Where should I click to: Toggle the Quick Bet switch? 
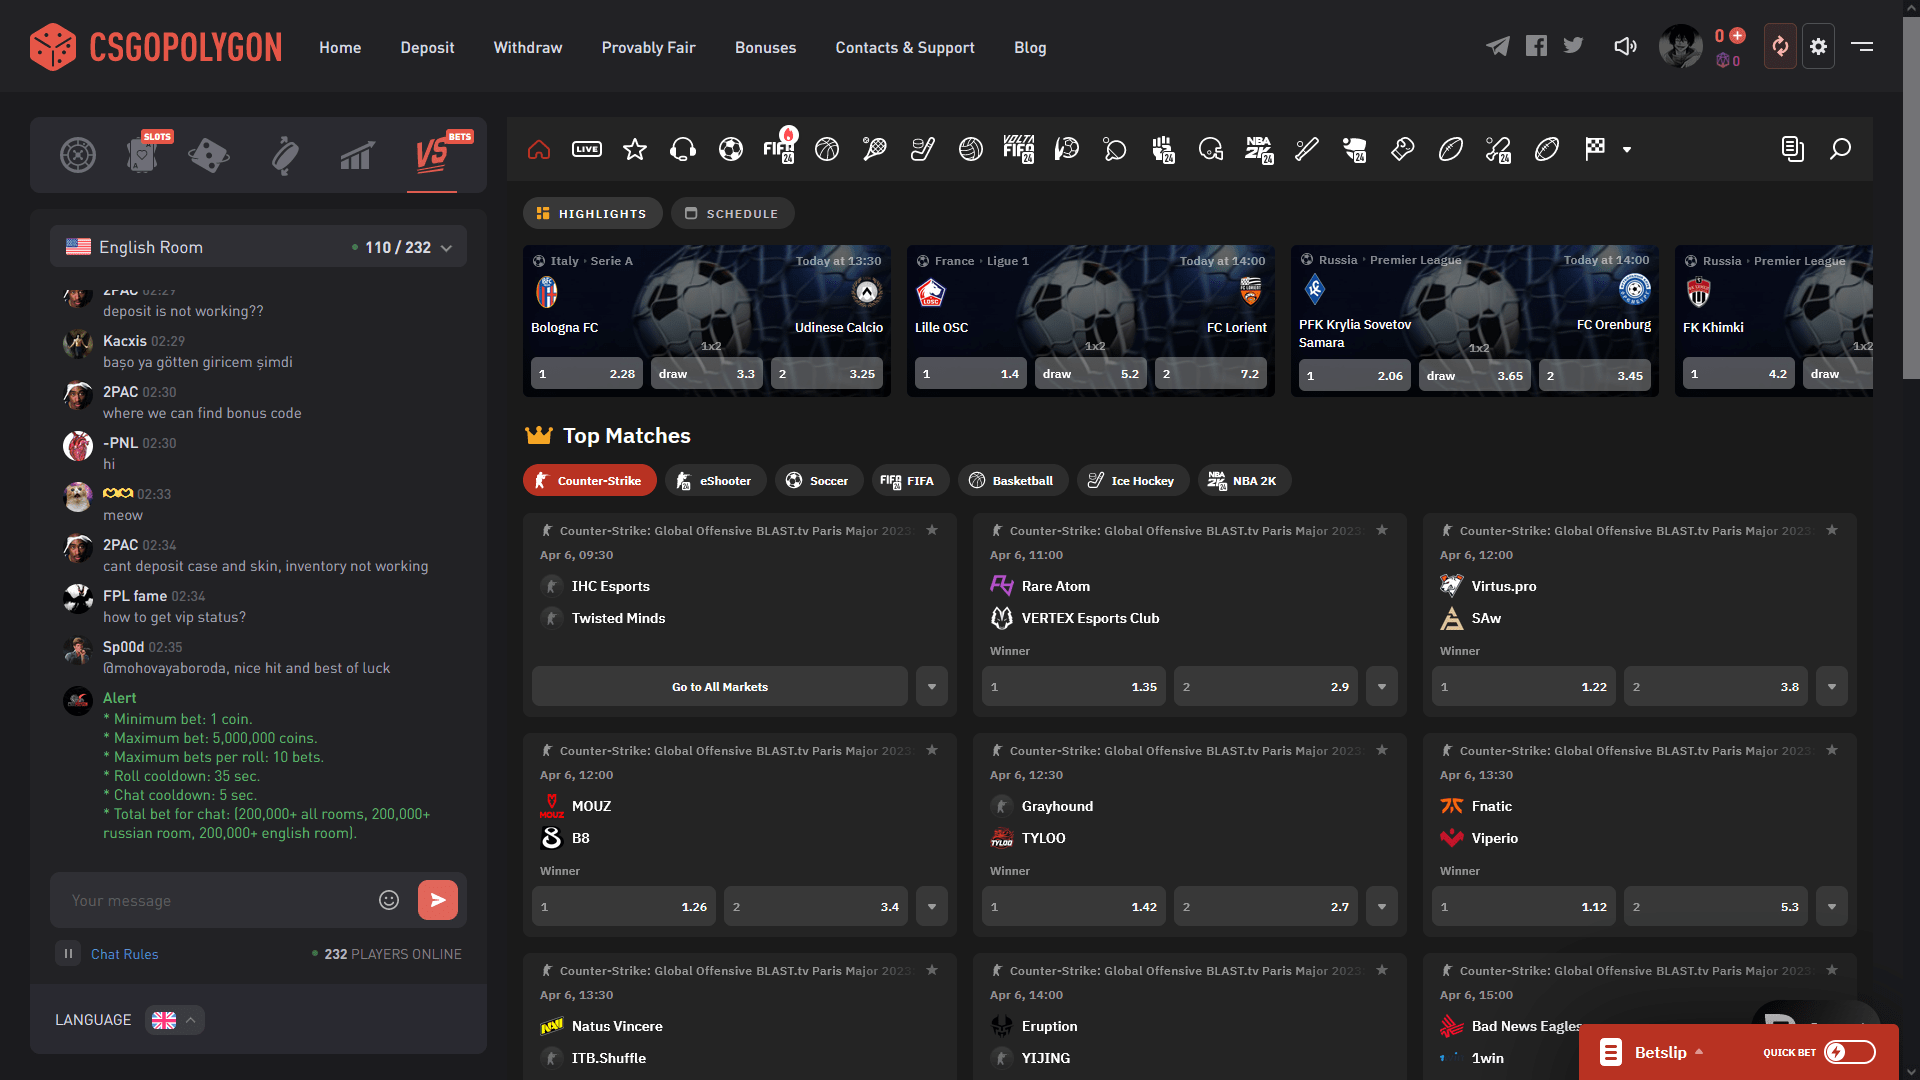tap(1849, 1052)
